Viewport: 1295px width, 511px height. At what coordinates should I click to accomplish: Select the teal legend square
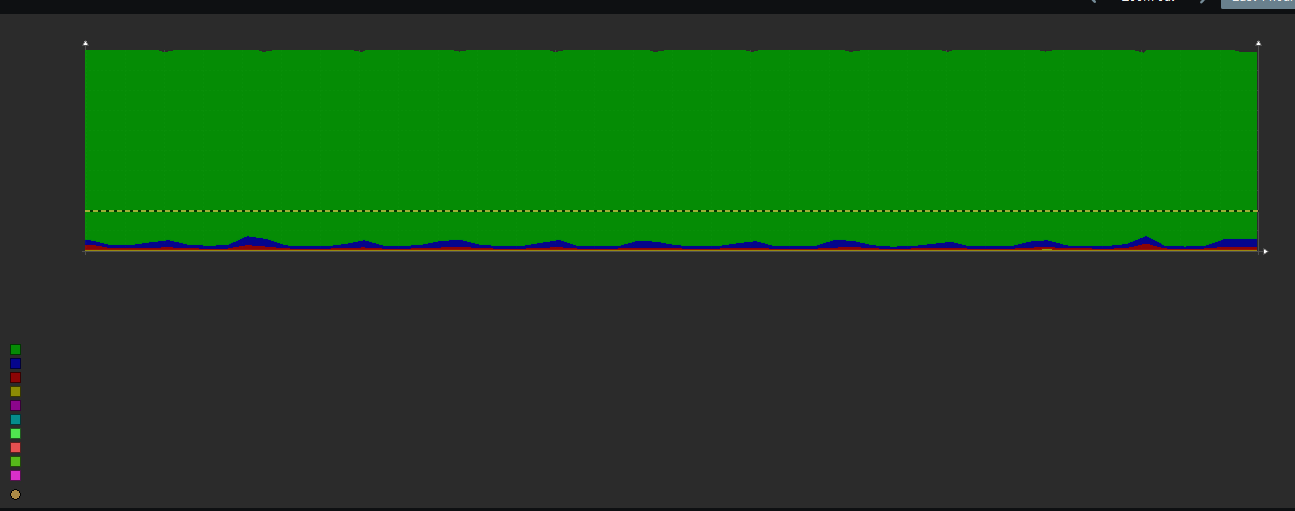point(15,420)
